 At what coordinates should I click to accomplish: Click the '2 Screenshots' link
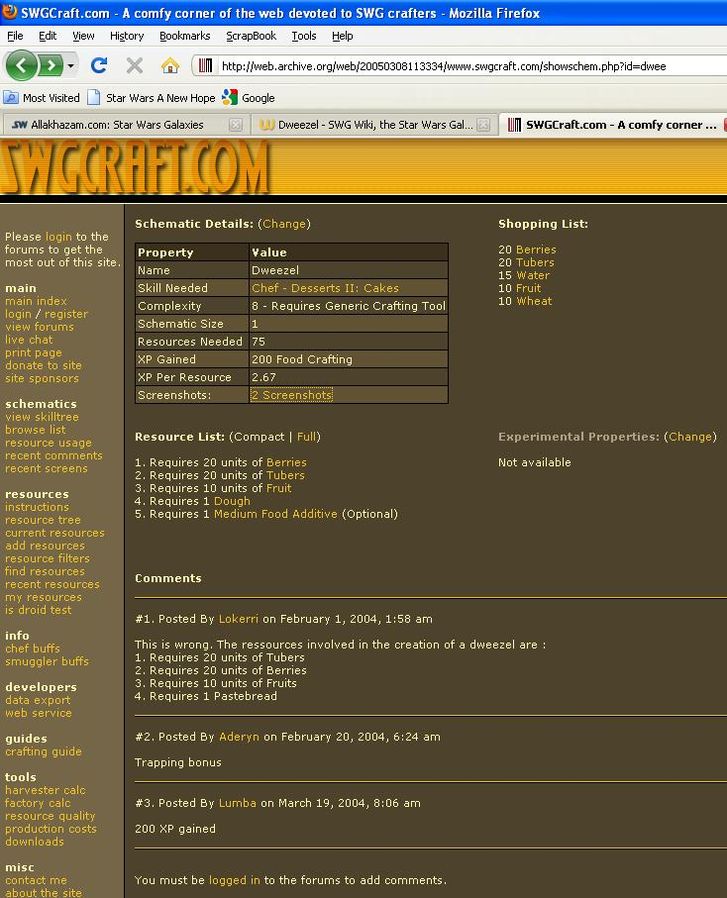(291, 395)
